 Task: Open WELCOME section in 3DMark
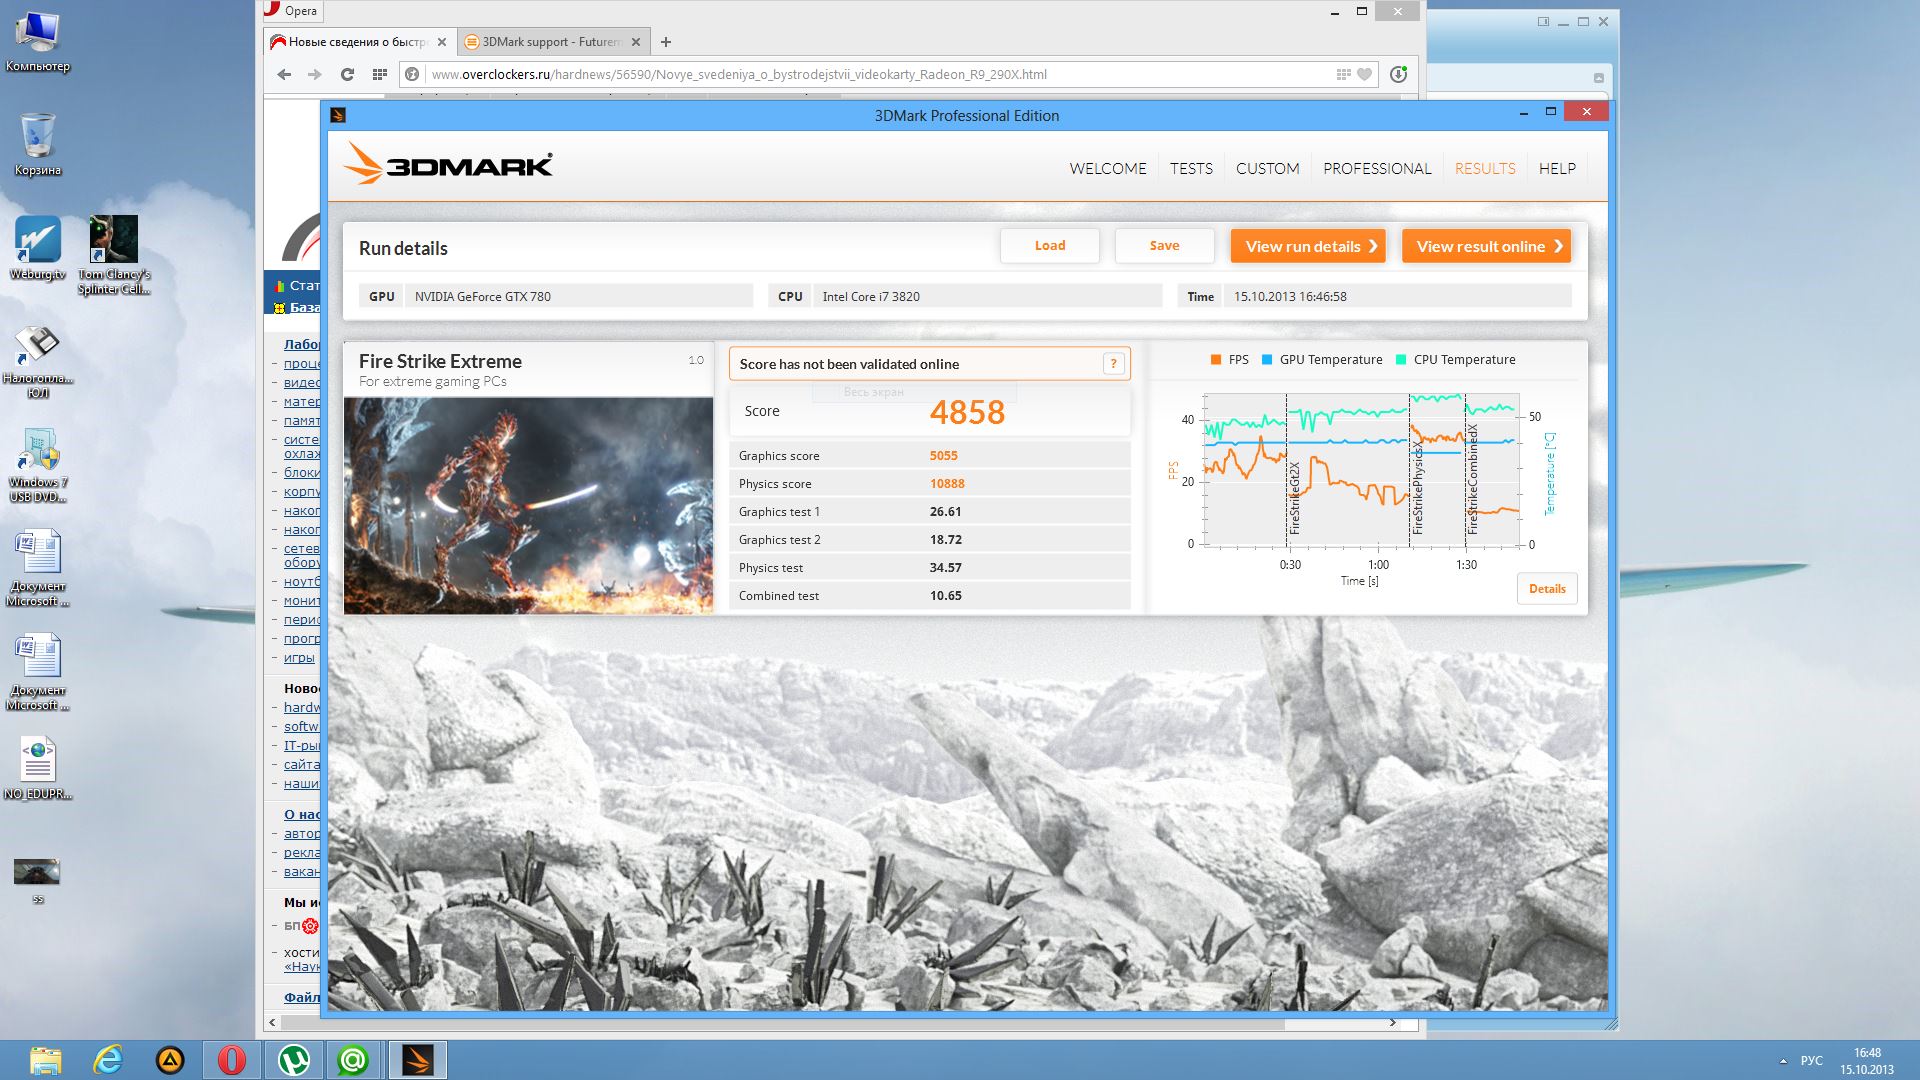pyautogui.click(x=1108, y=169)
